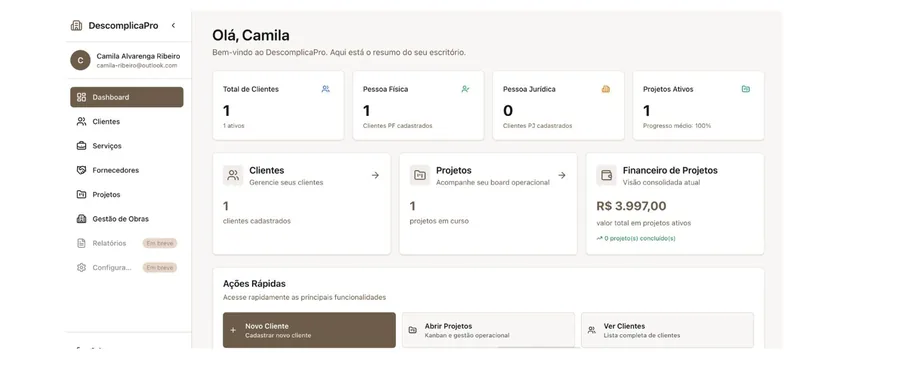Click the Fornecedores handshake icon in sidebar
Viewport: 900px width, 367px height.
point(82,170)
